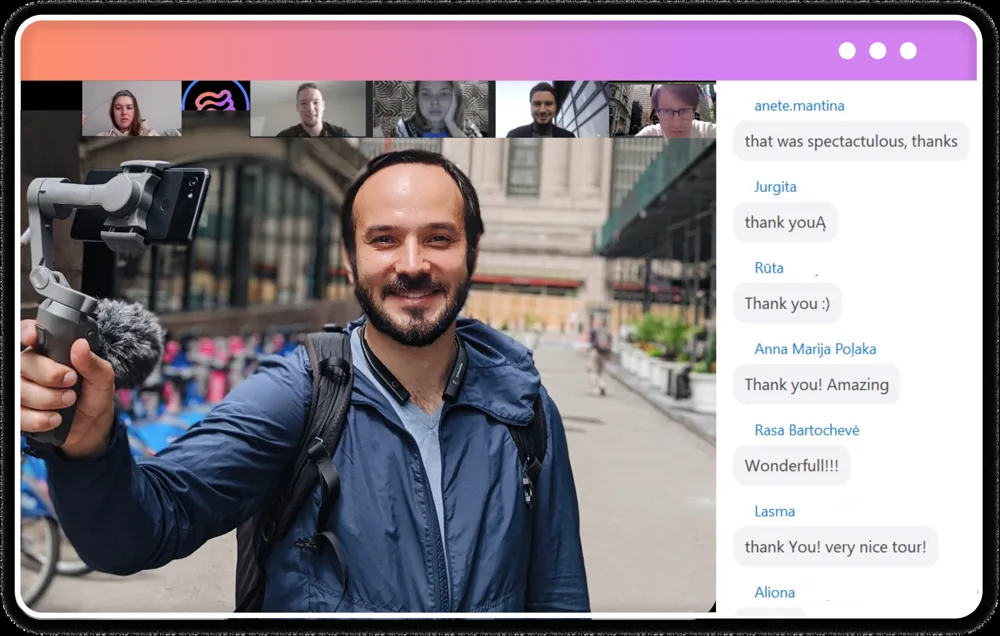Open Jurgita's name in the chat
The image size is (1000, 636).
point(775,187)
